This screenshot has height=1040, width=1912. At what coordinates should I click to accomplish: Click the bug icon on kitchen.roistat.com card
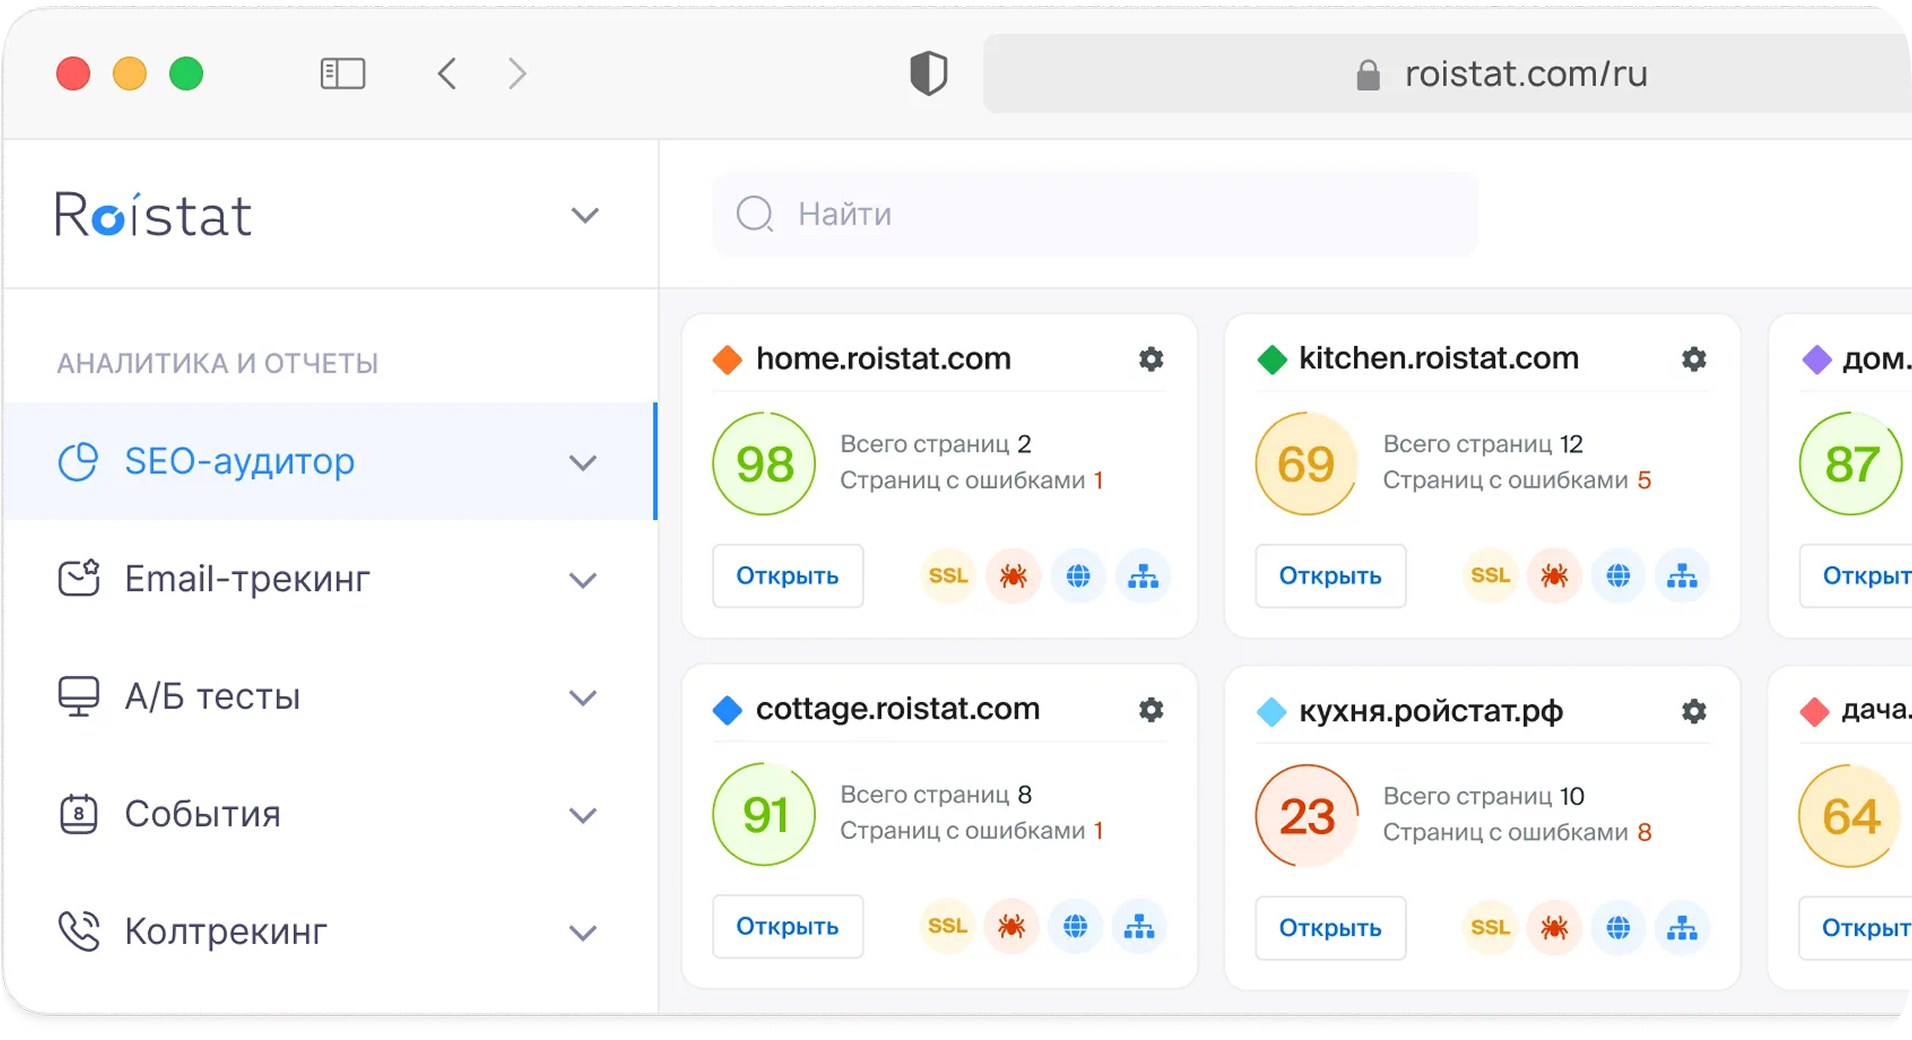[x=1554, y=576]
